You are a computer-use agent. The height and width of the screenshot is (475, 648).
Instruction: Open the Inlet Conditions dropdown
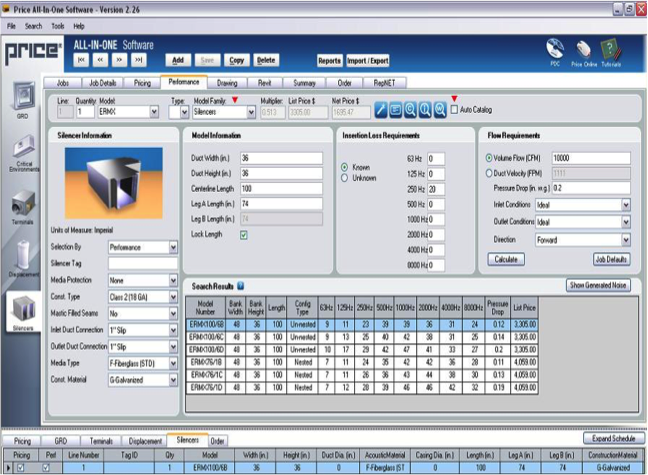[x=626, y=205]
